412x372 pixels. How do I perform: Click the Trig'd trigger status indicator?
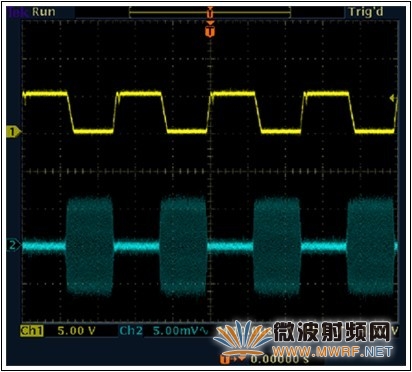click(x=366, y=12)
